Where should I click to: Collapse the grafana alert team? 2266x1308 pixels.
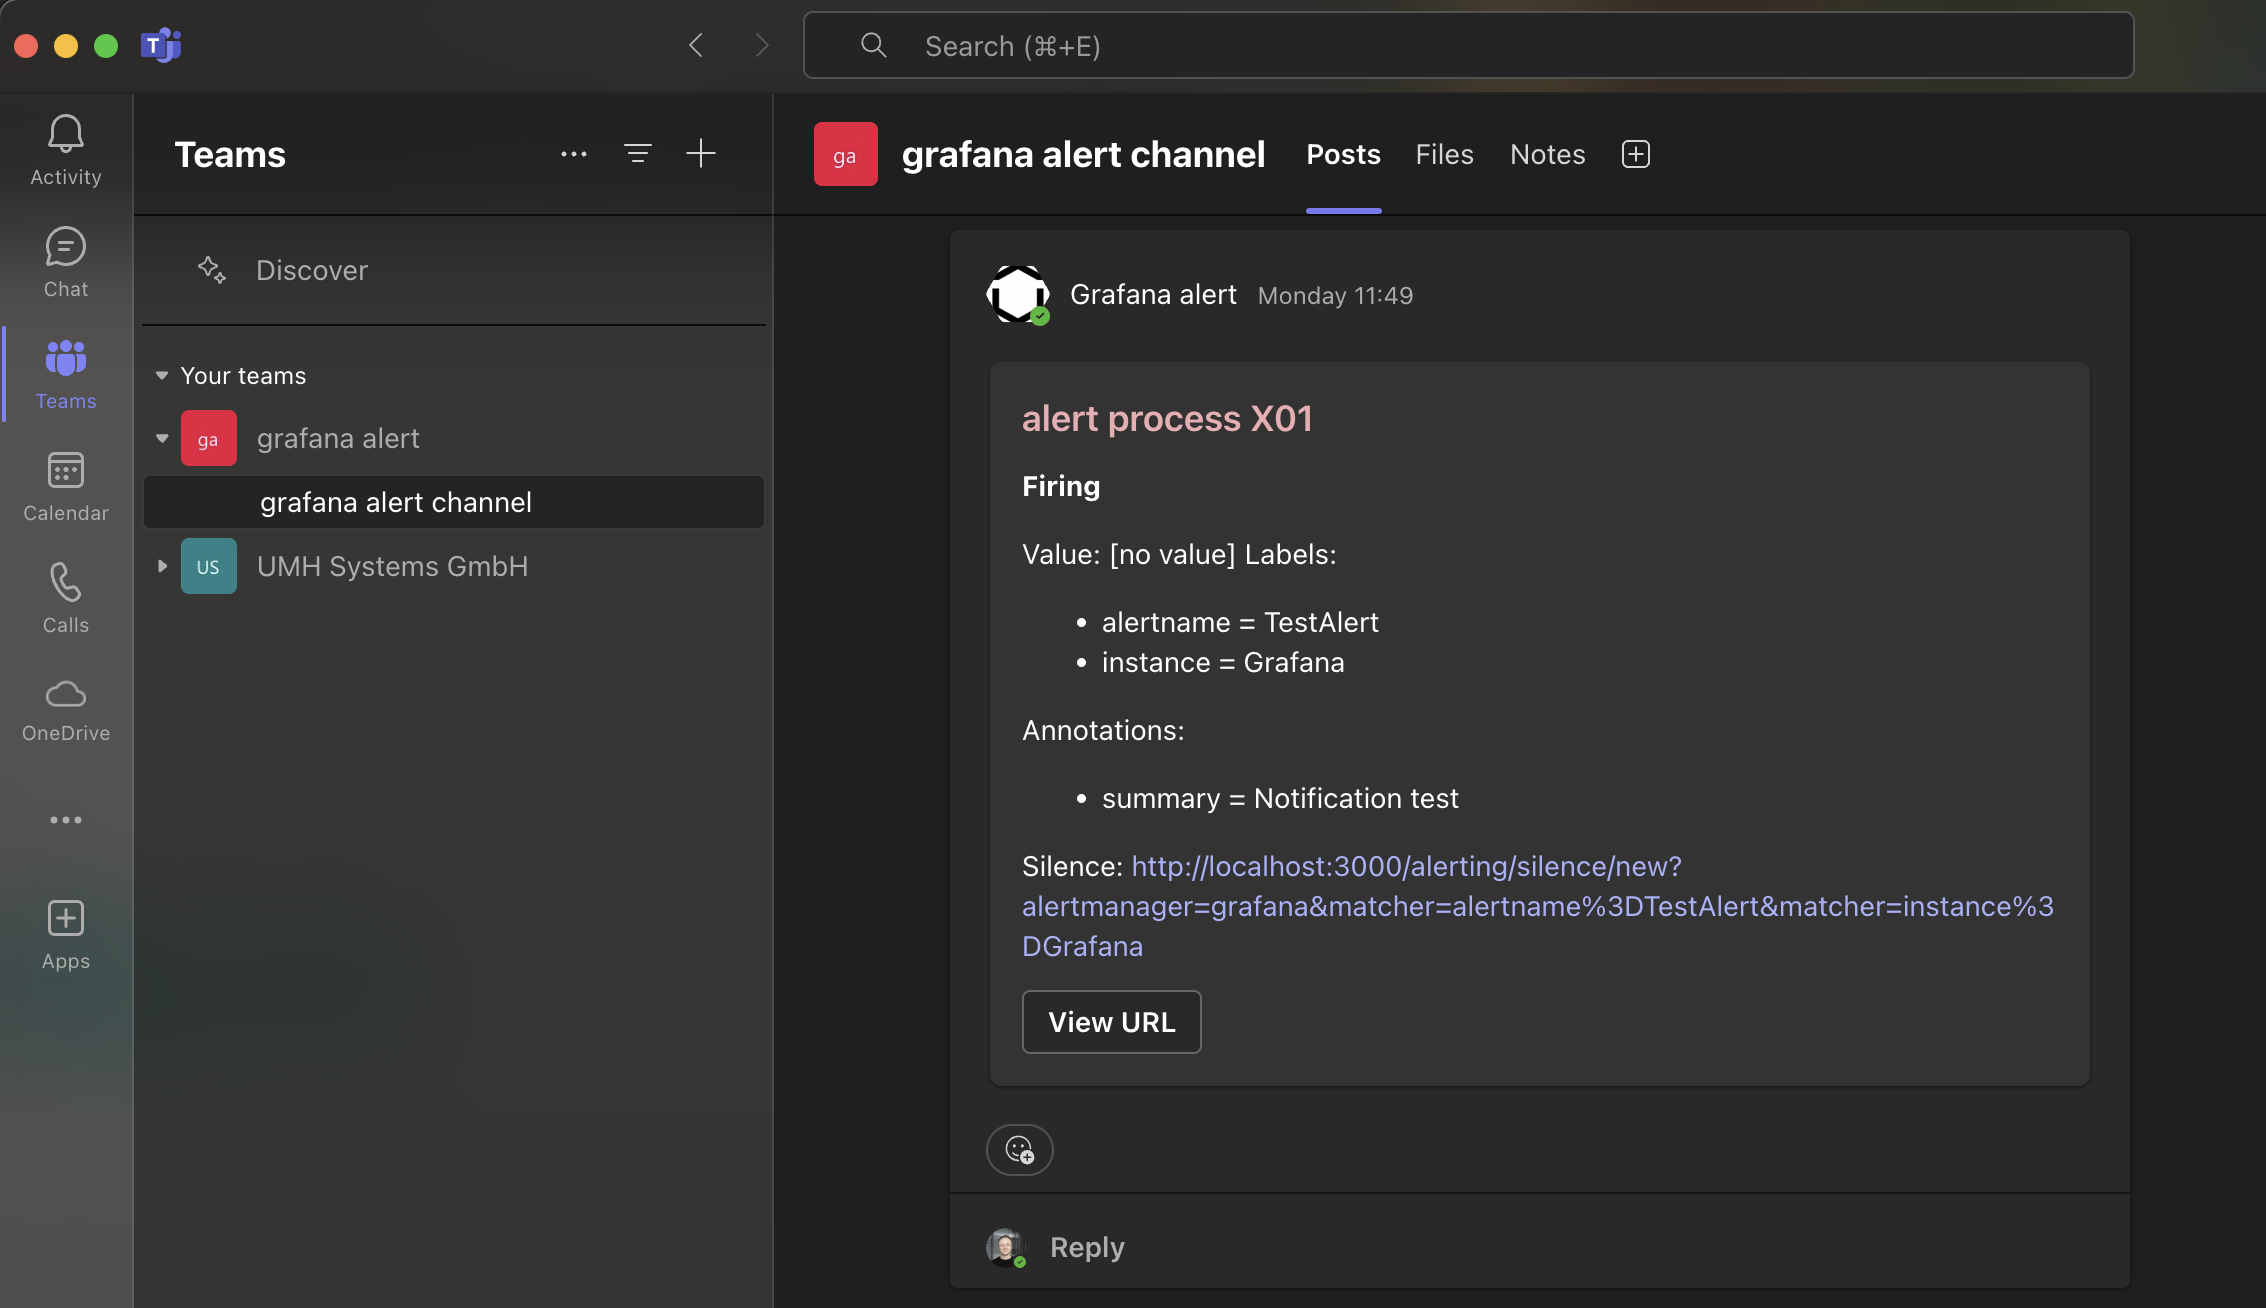(162, 438)
